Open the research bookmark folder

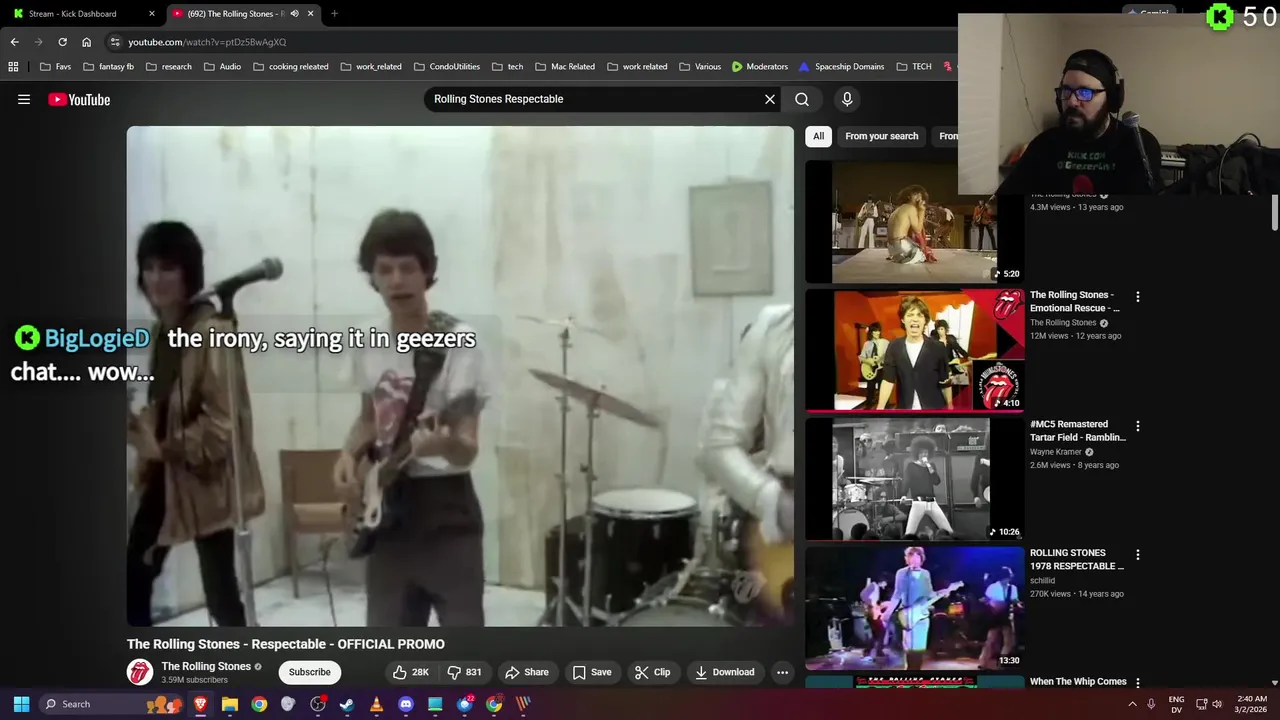point(168,67)
